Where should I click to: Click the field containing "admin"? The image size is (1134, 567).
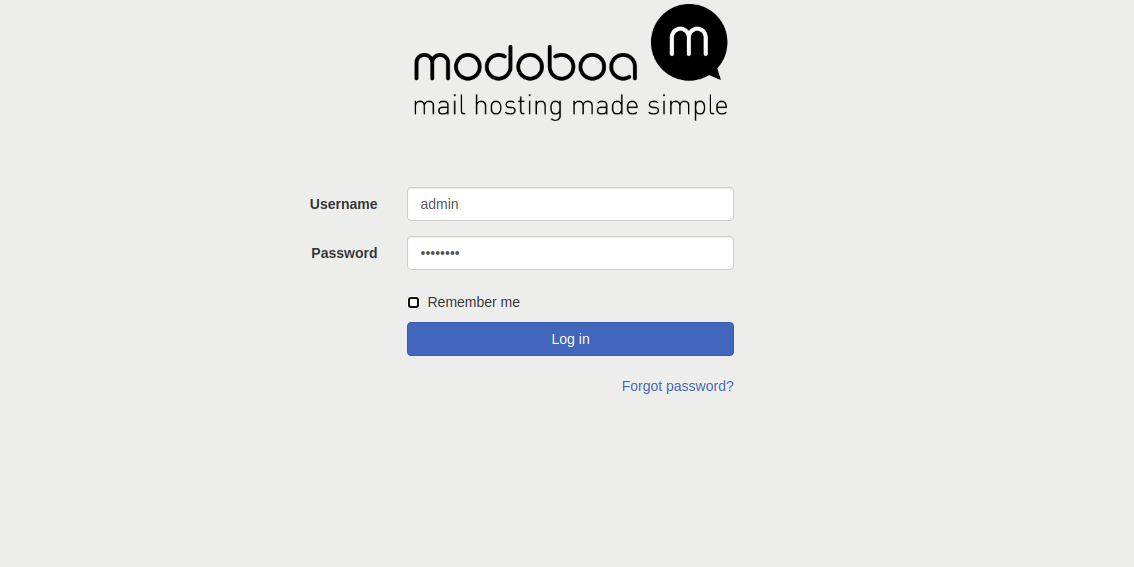[570, 204]
